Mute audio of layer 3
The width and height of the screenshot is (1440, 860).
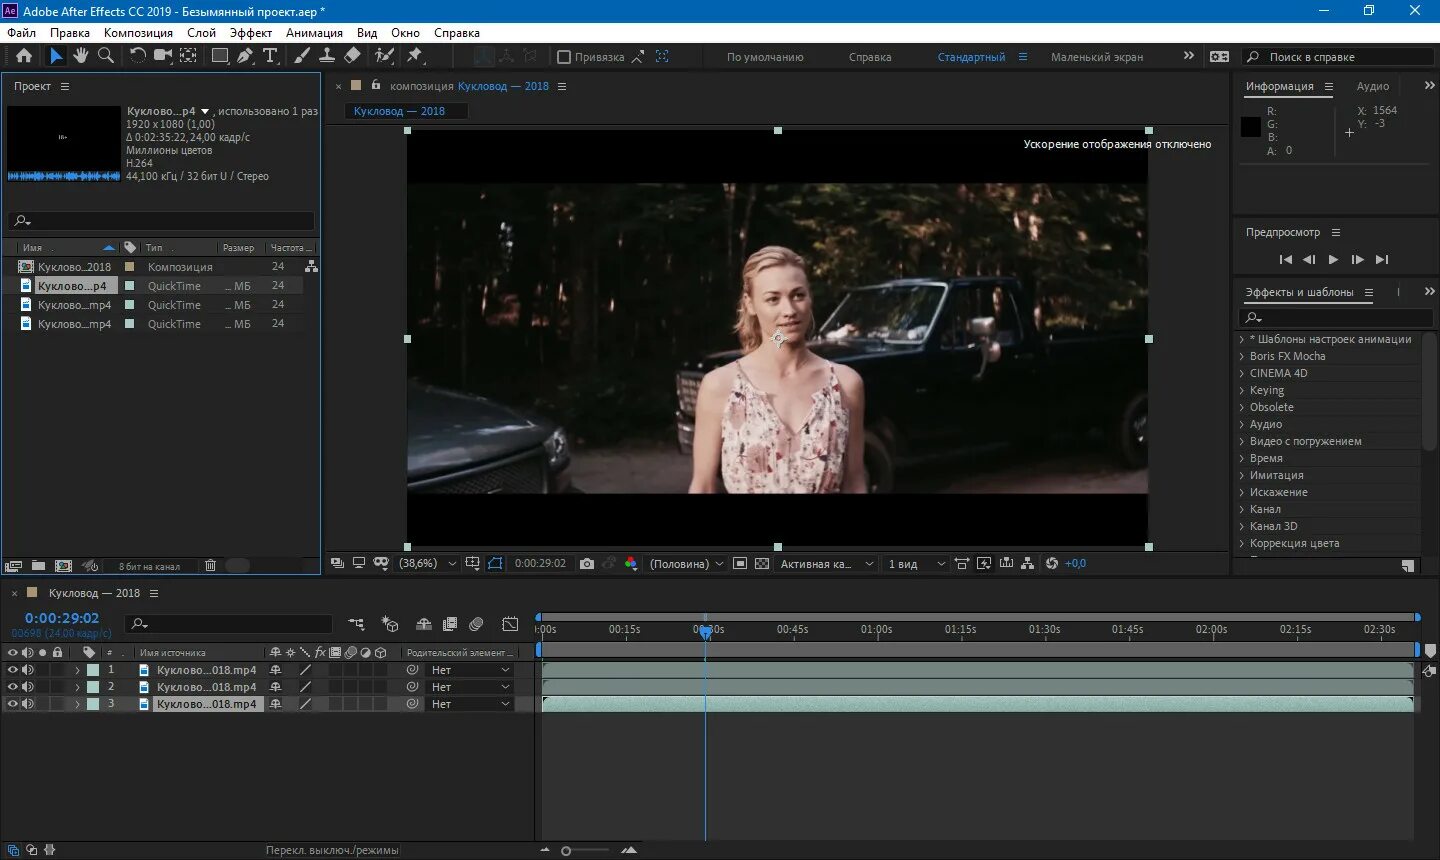coord(28,704)
